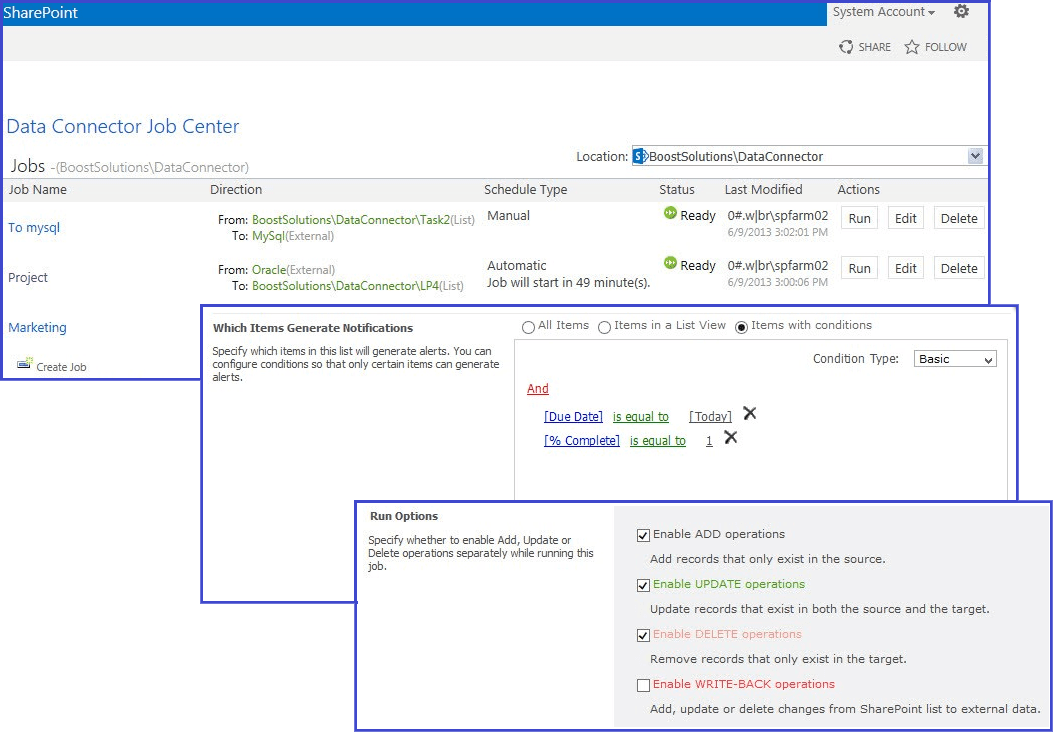Screen dimensions: 1053x732
Task: Click the 6/9/2013 3:00:06 PM timestamp
Action: click(x=778, y=282)
